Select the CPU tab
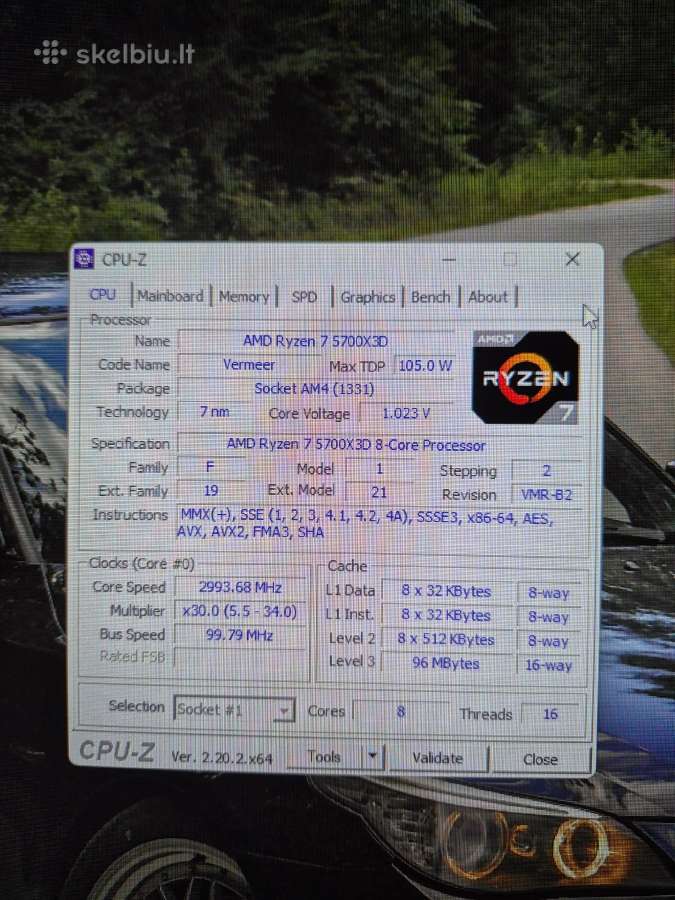 (102, 294)
